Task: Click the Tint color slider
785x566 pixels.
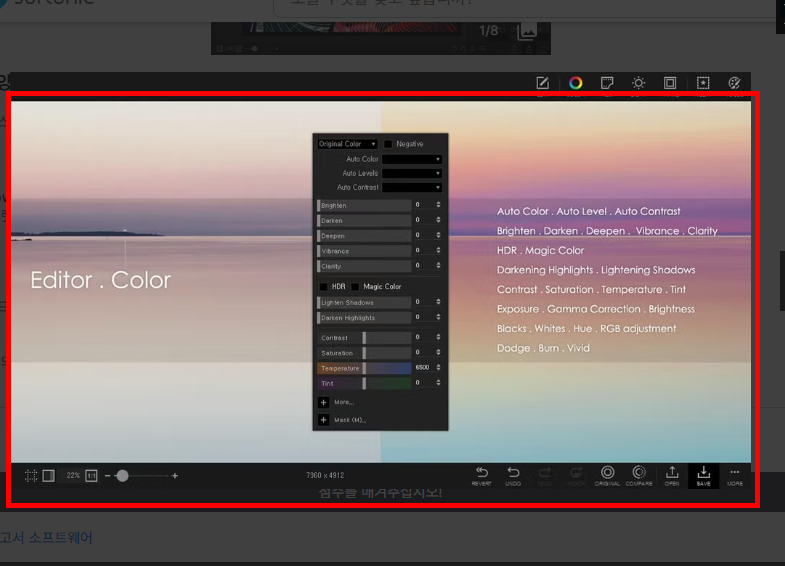Action: (x=364, y=383)
